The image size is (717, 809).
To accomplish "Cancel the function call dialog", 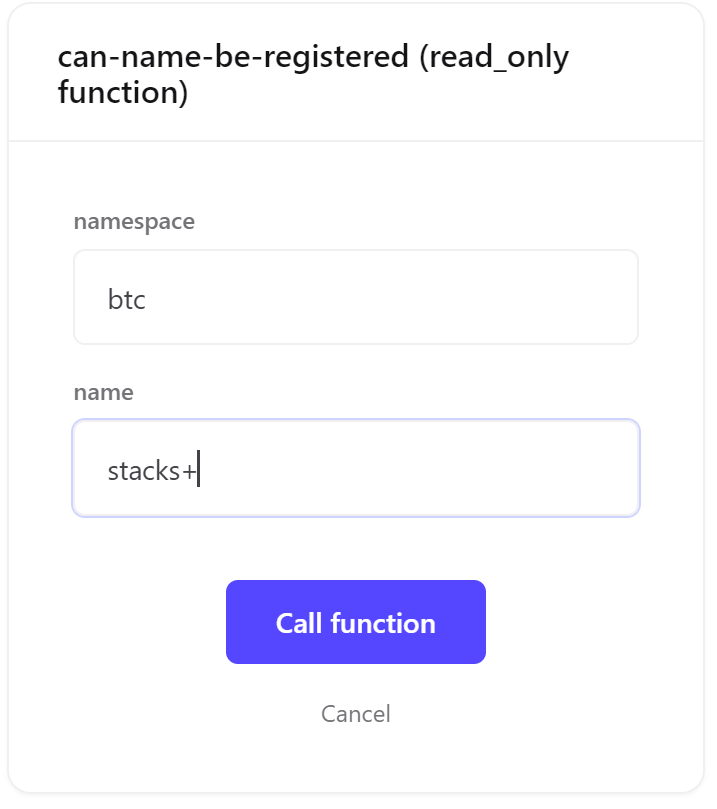I will tap(355, 714).
